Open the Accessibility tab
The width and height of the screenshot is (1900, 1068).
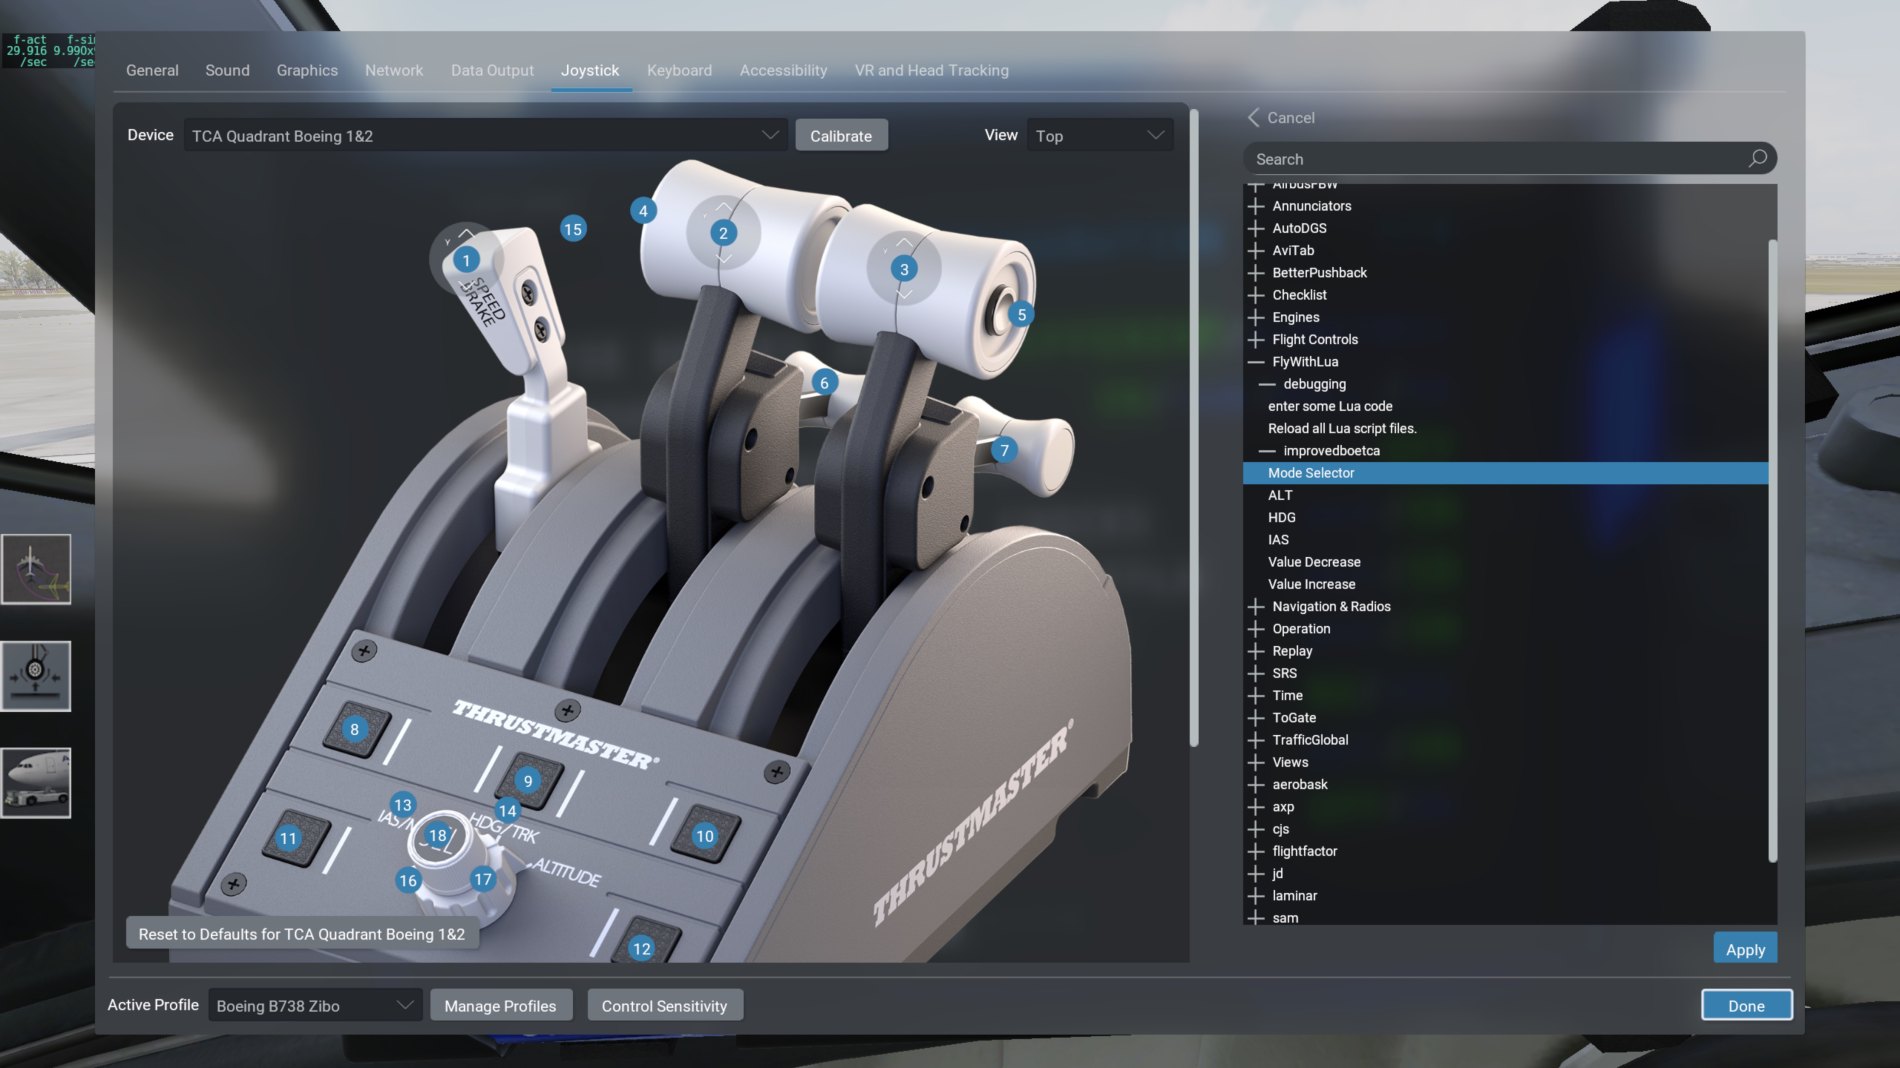coord(783,70)
